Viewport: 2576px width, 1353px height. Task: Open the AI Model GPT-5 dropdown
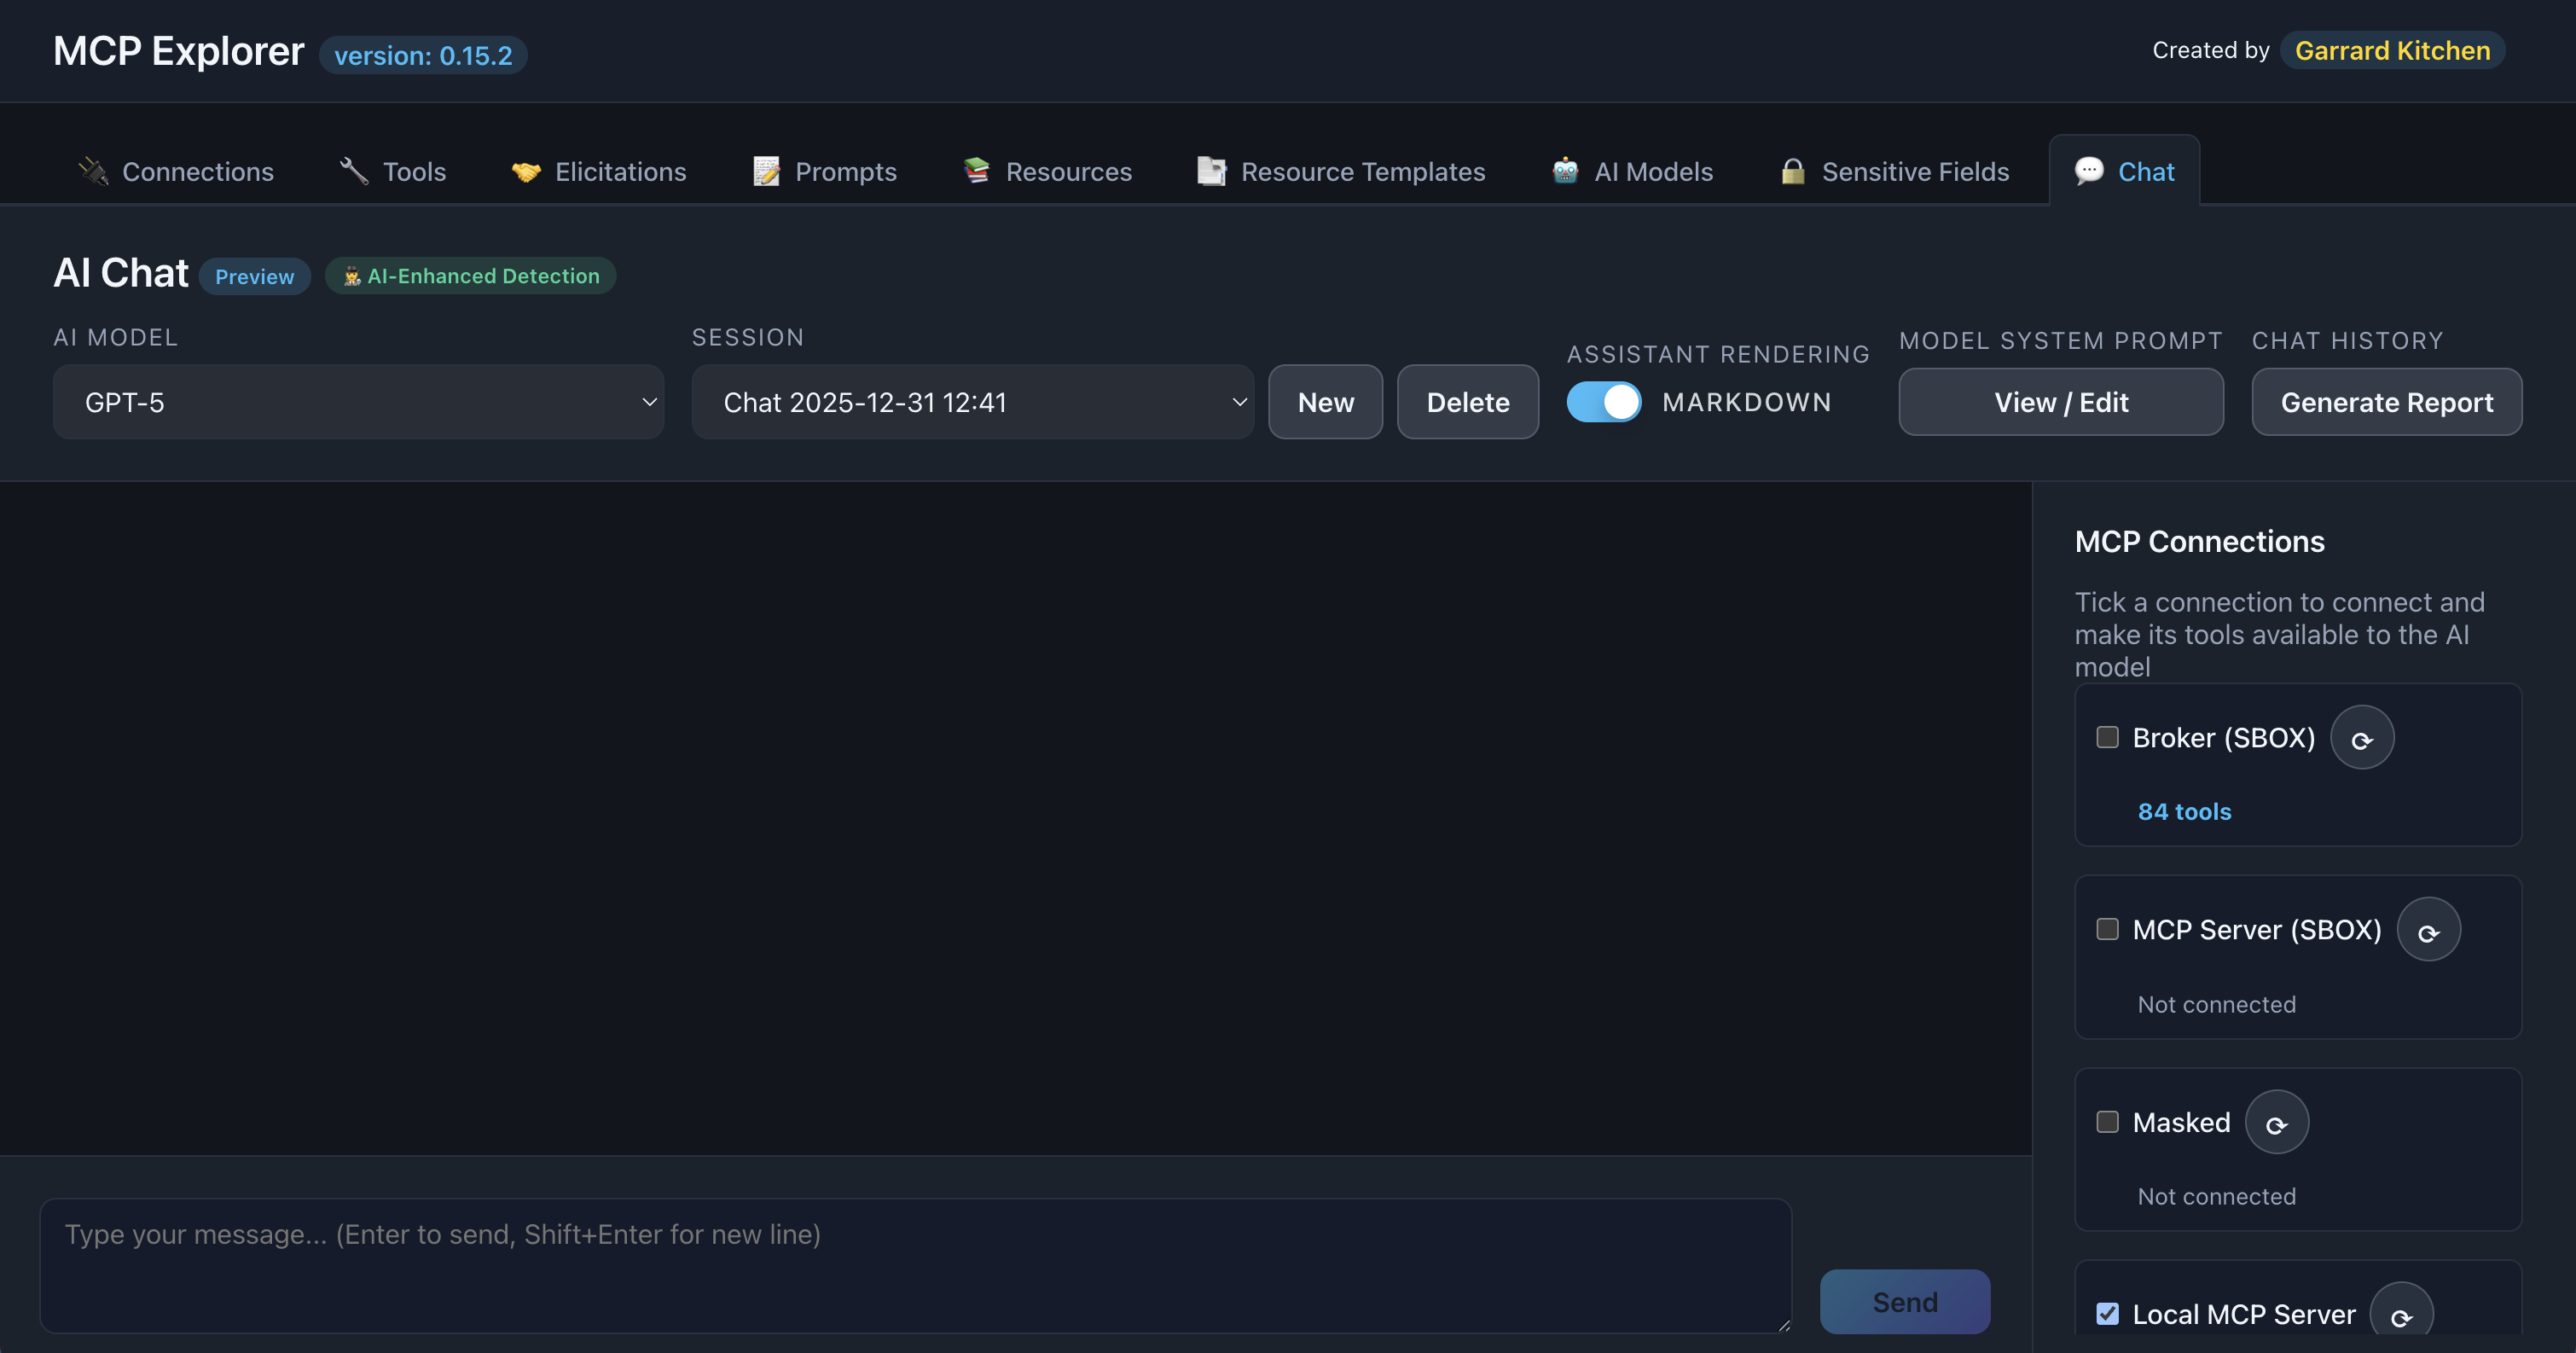358,402
